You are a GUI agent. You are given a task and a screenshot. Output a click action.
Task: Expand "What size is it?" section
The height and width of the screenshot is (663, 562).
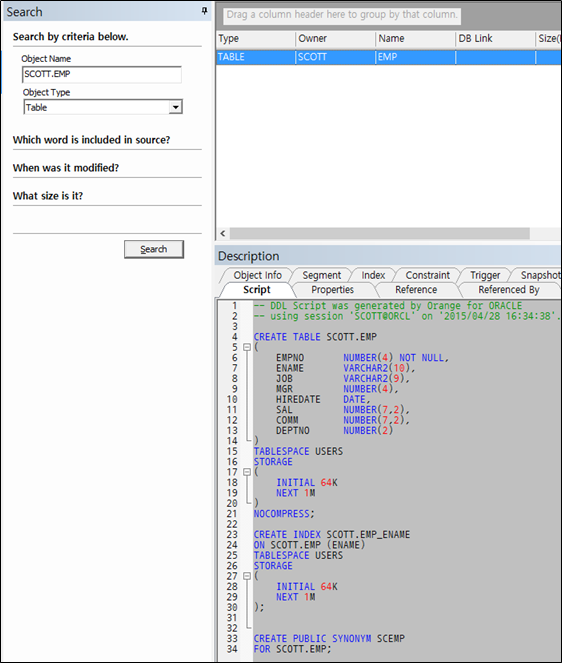coord(48,196)
